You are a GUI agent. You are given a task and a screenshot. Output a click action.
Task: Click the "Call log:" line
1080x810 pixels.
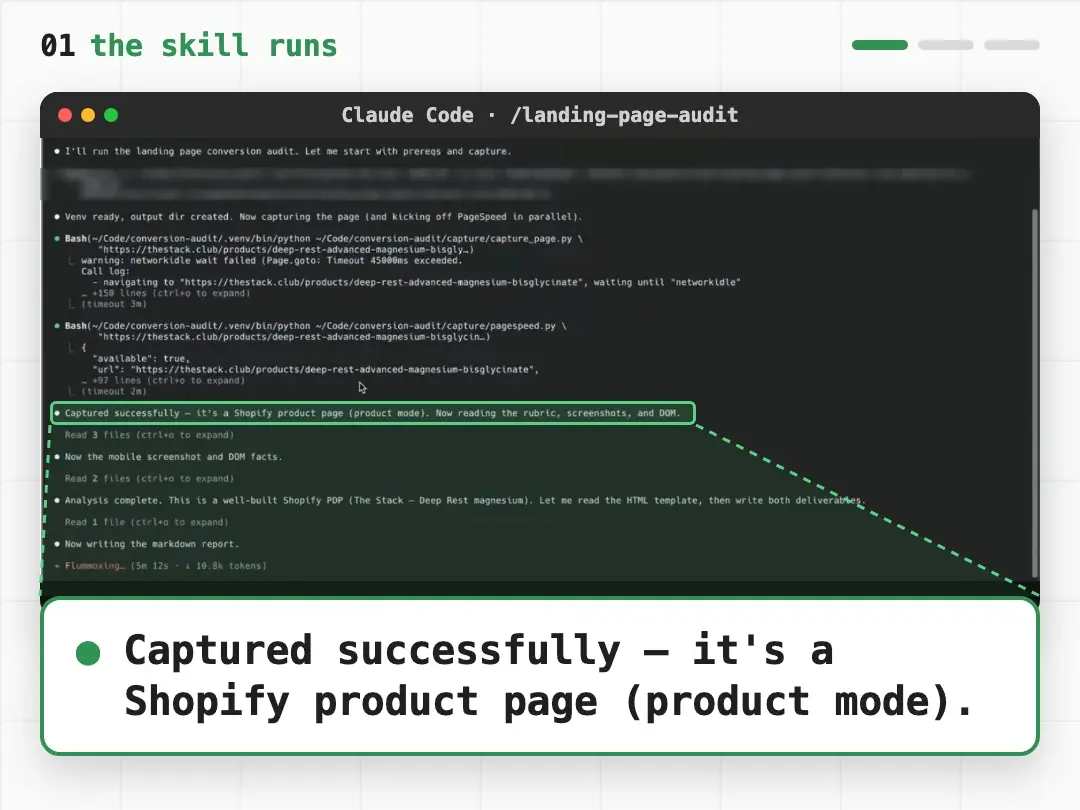click(105, 271)
